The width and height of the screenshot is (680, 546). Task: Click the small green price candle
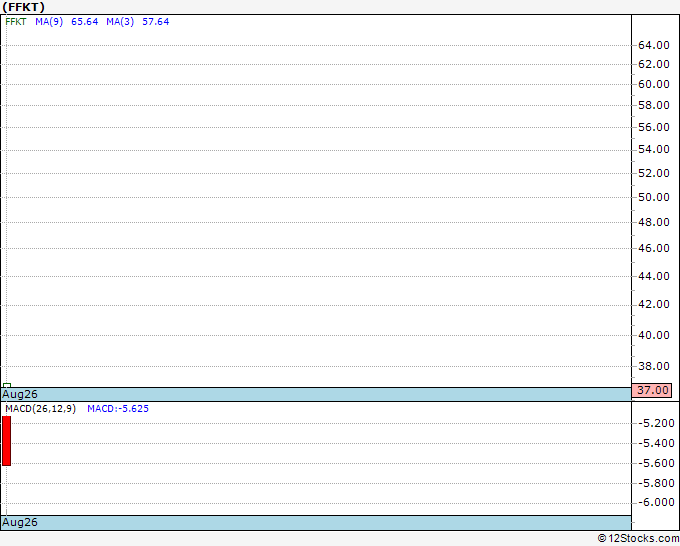(x=7, y=386)
